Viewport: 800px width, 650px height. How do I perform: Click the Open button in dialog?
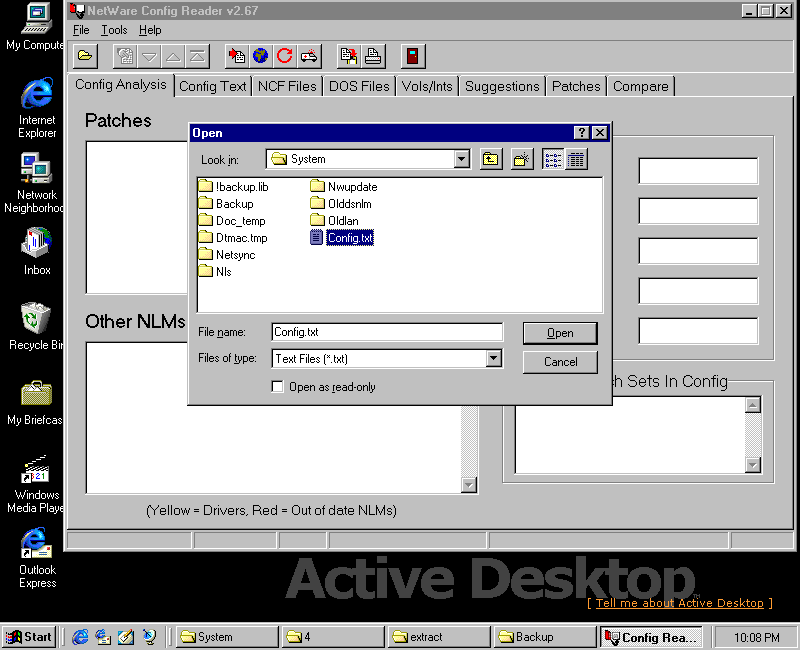[560, 333]
